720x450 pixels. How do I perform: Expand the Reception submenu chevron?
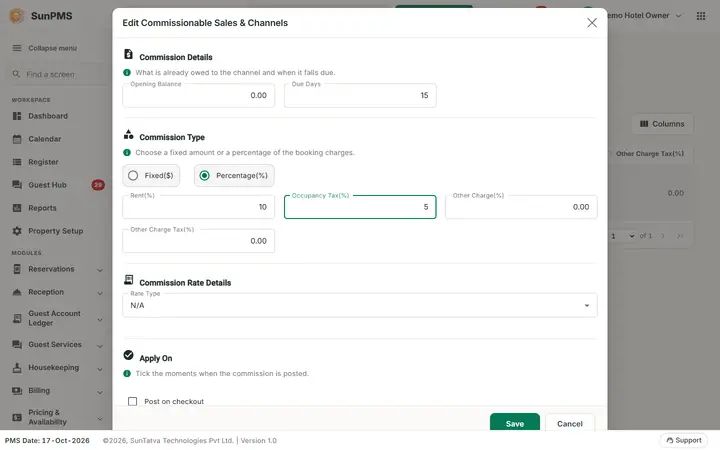point(100,293)
